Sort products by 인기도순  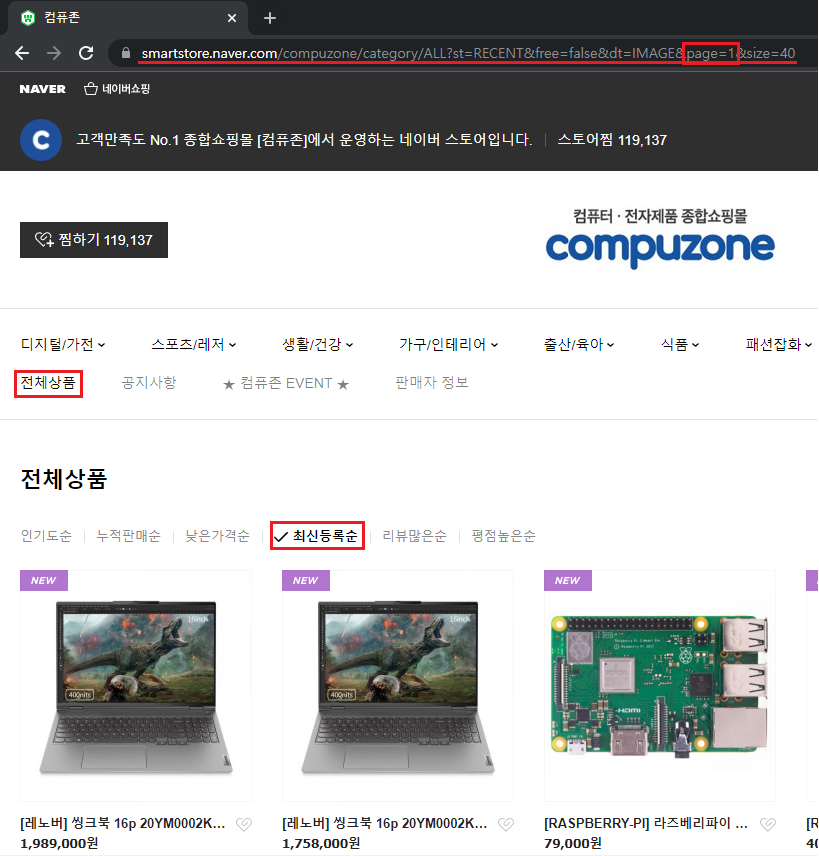(x=46, y=536)
